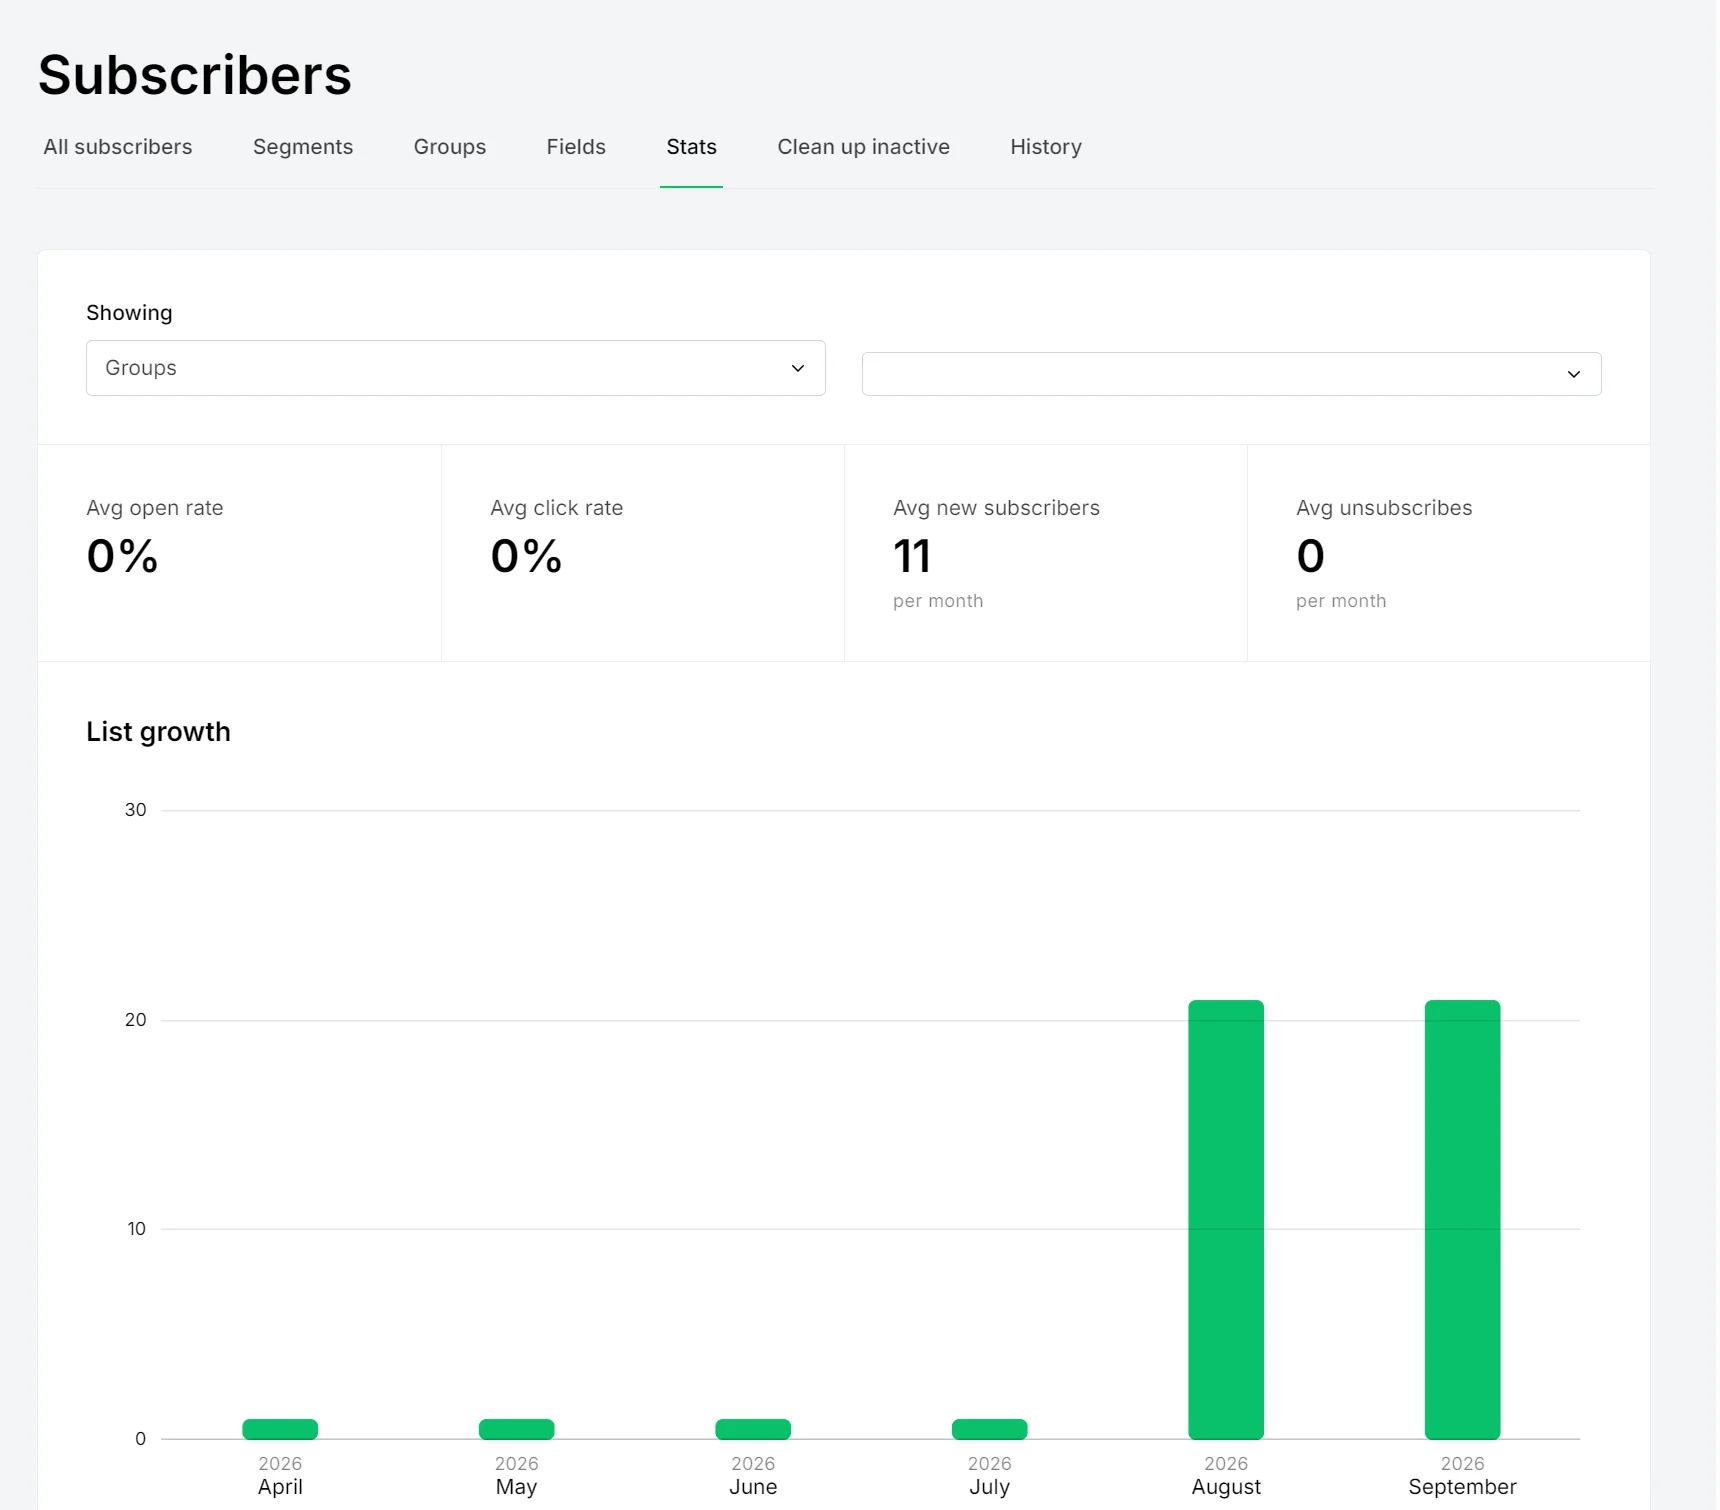Click the Avg new subscribers value 11

pos(912,556)
